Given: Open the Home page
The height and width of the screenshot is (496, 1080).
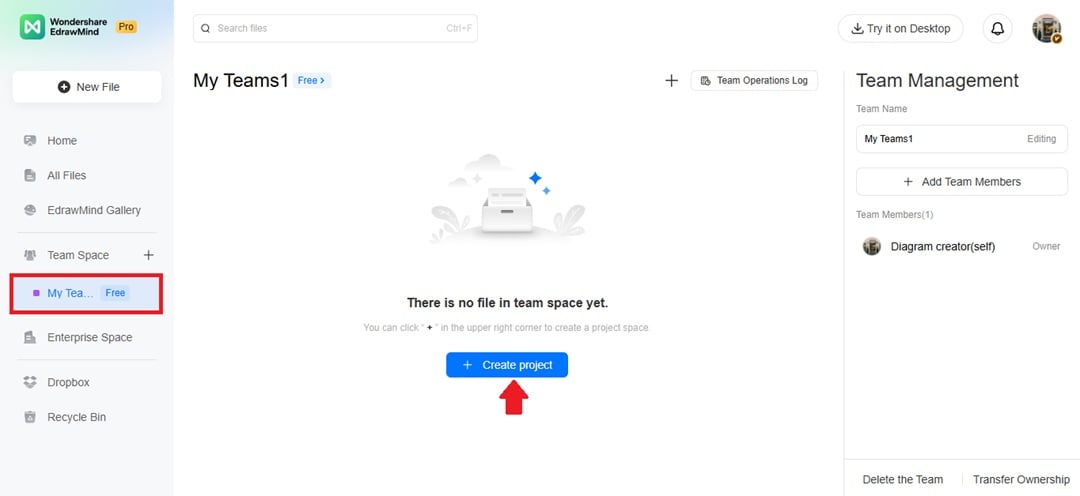Looking at the screenshot, I should pos(62,141).
